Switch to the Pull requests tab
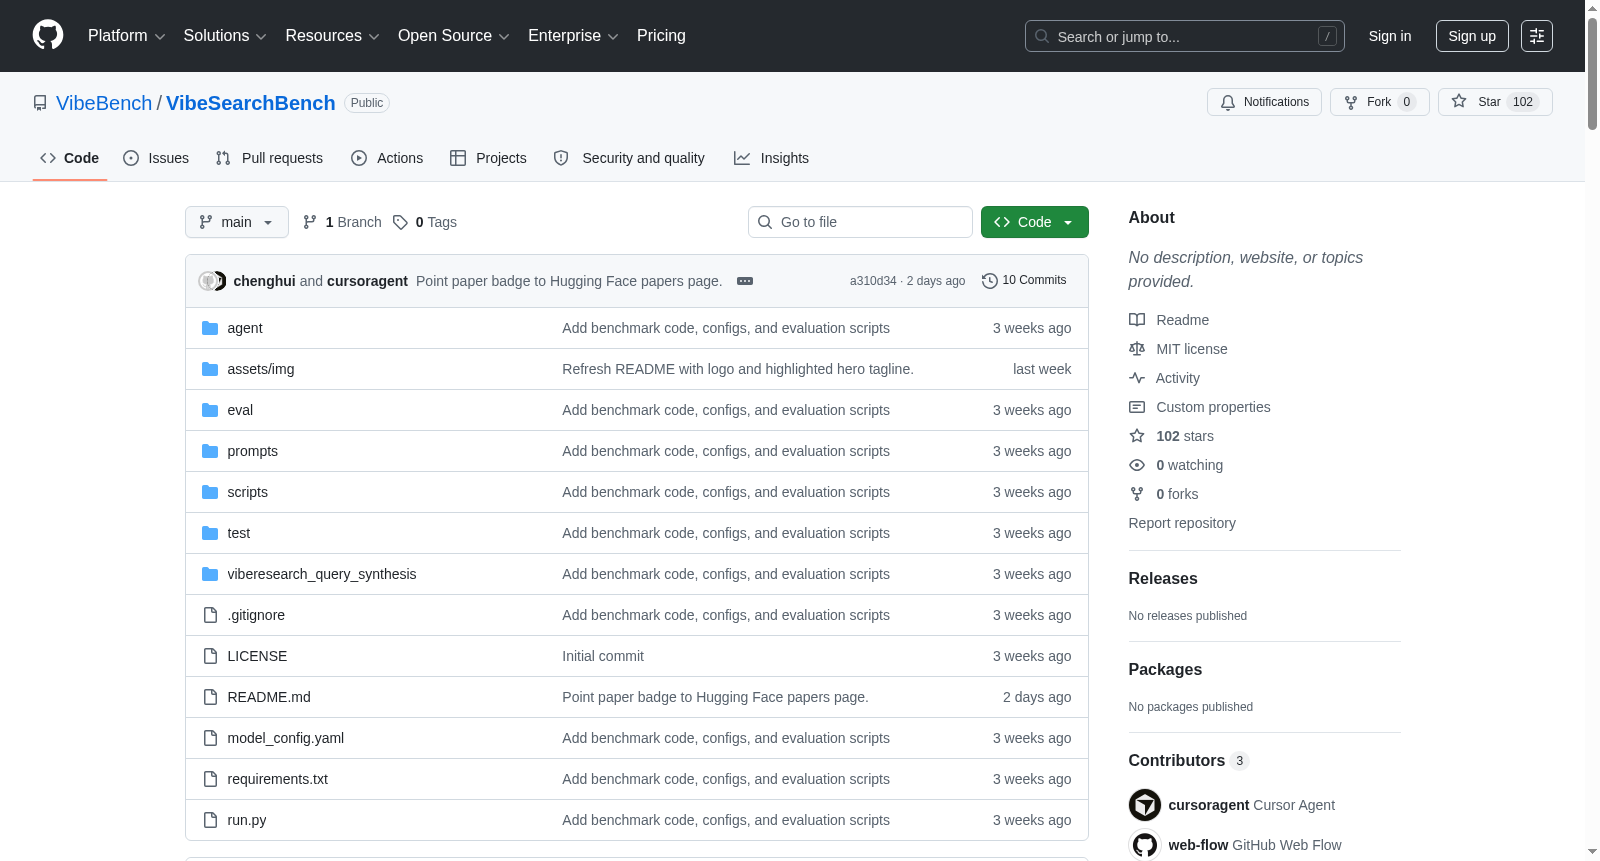The height and width of the screenshot is (861, 1600). [269, 158]
